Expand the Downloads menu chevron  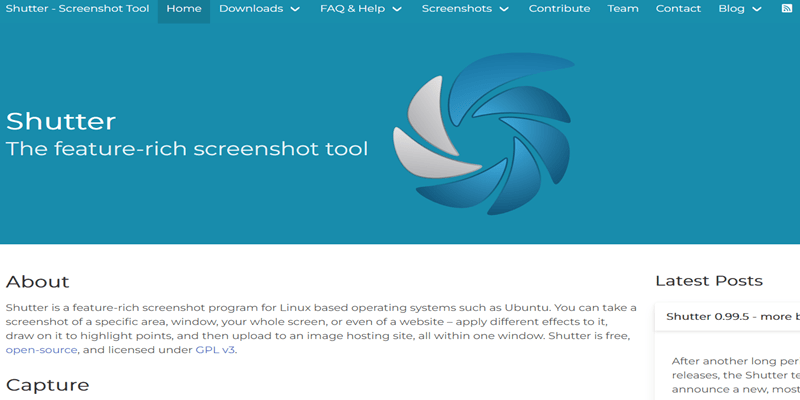tap(295, 9)
